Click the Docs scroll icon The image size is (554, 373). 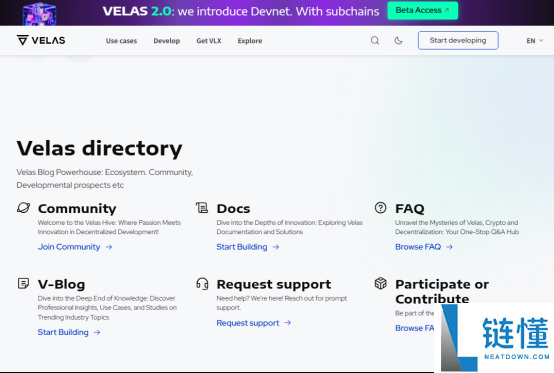coord(202,208)
